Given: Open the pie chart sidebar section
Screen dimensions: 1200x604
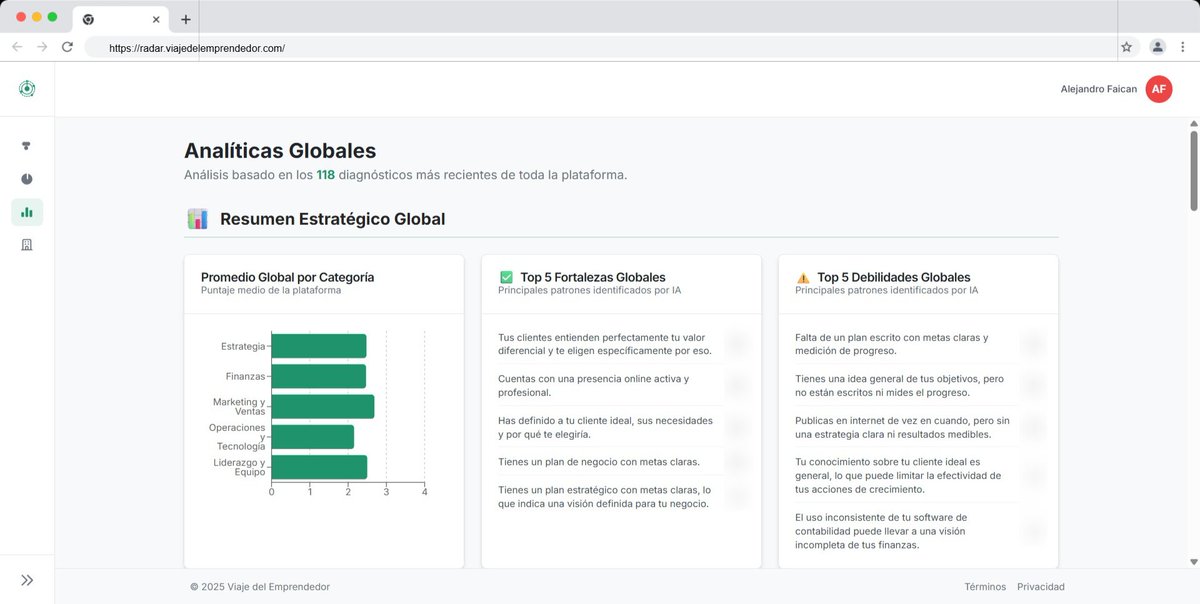Looking at the screenshot, I should click(27, 179).
